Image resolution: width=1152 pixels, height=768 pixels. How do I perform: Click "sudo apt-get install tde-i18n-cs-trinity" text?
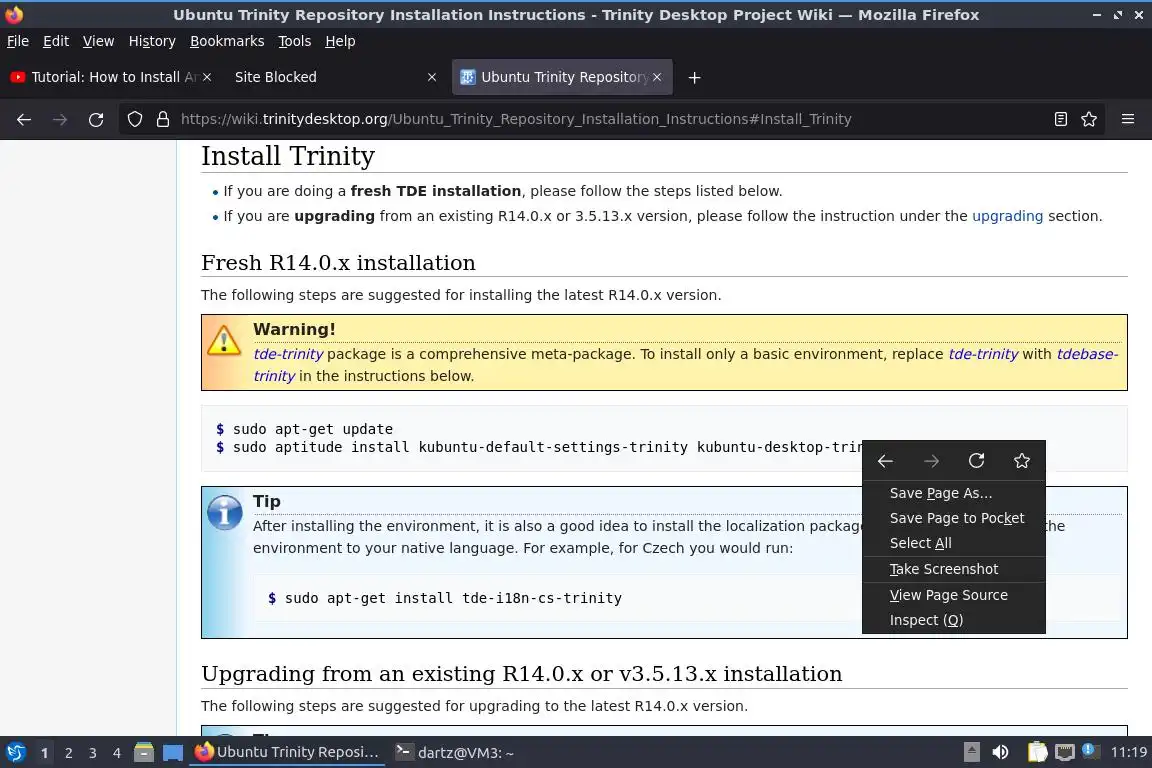(453, 598)
